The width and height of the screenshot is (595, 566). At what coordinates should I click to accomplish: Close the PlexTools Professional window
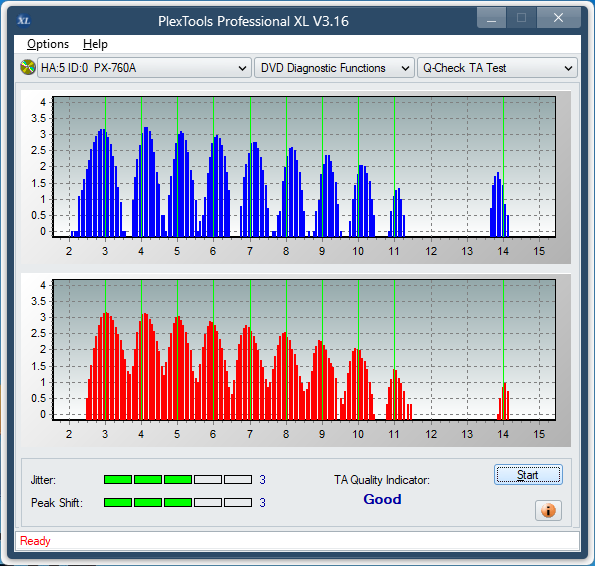coord(558,18)
